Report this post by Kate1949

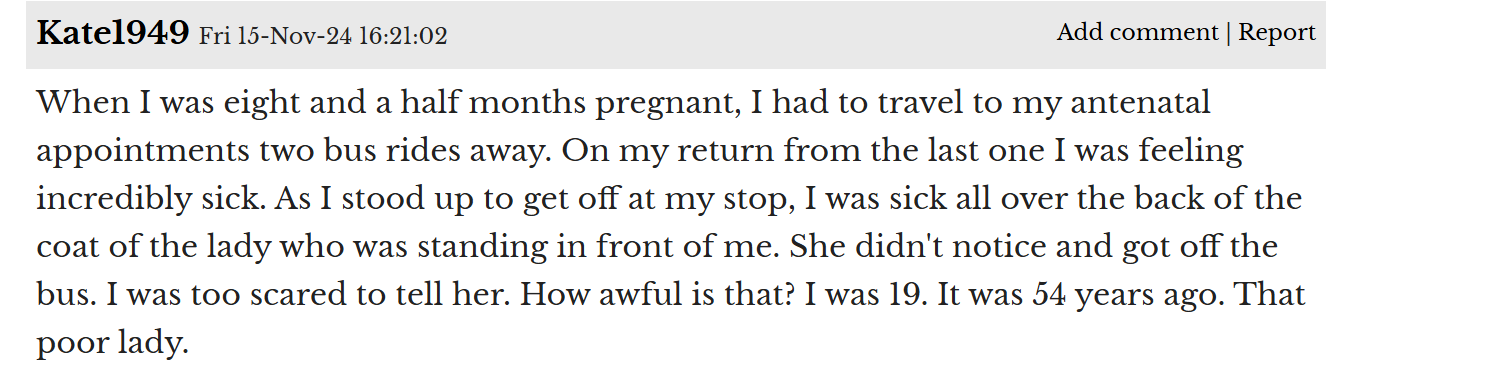coord(1277,32)
